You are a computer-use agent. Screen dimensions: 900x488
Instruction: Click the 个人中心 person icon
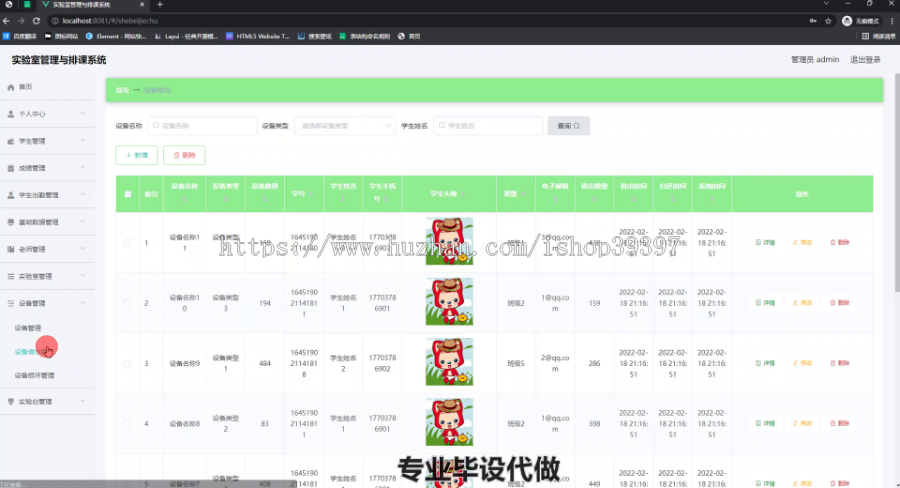10,114
